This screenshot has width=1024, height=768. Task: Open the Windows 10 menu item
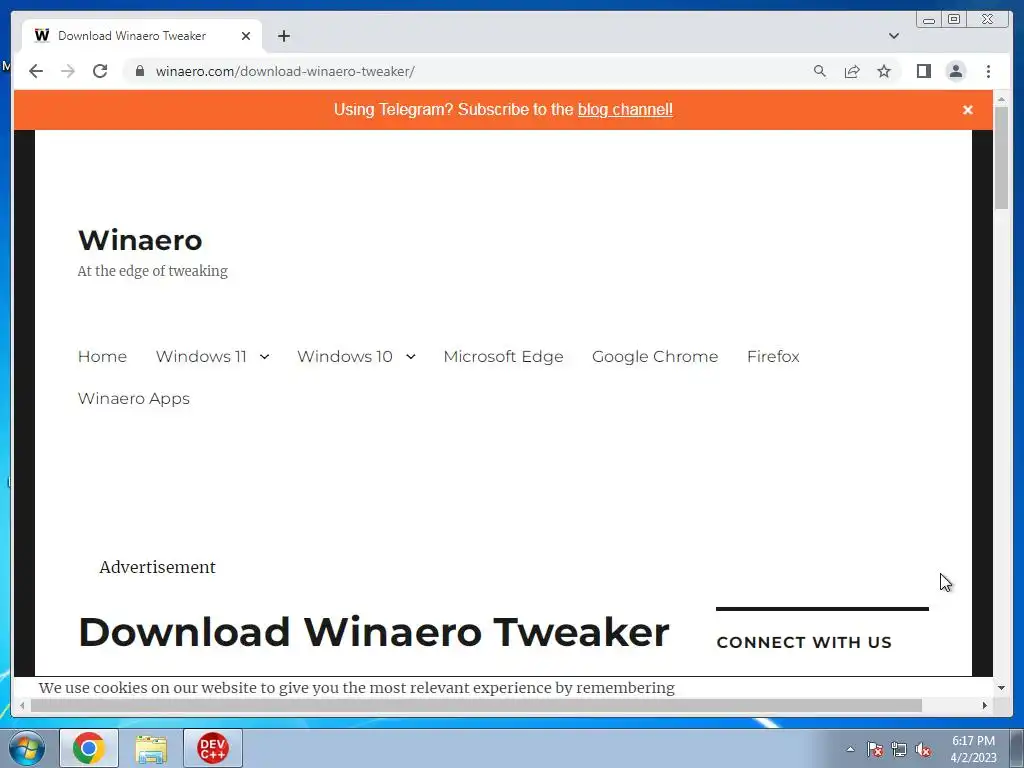345,357
